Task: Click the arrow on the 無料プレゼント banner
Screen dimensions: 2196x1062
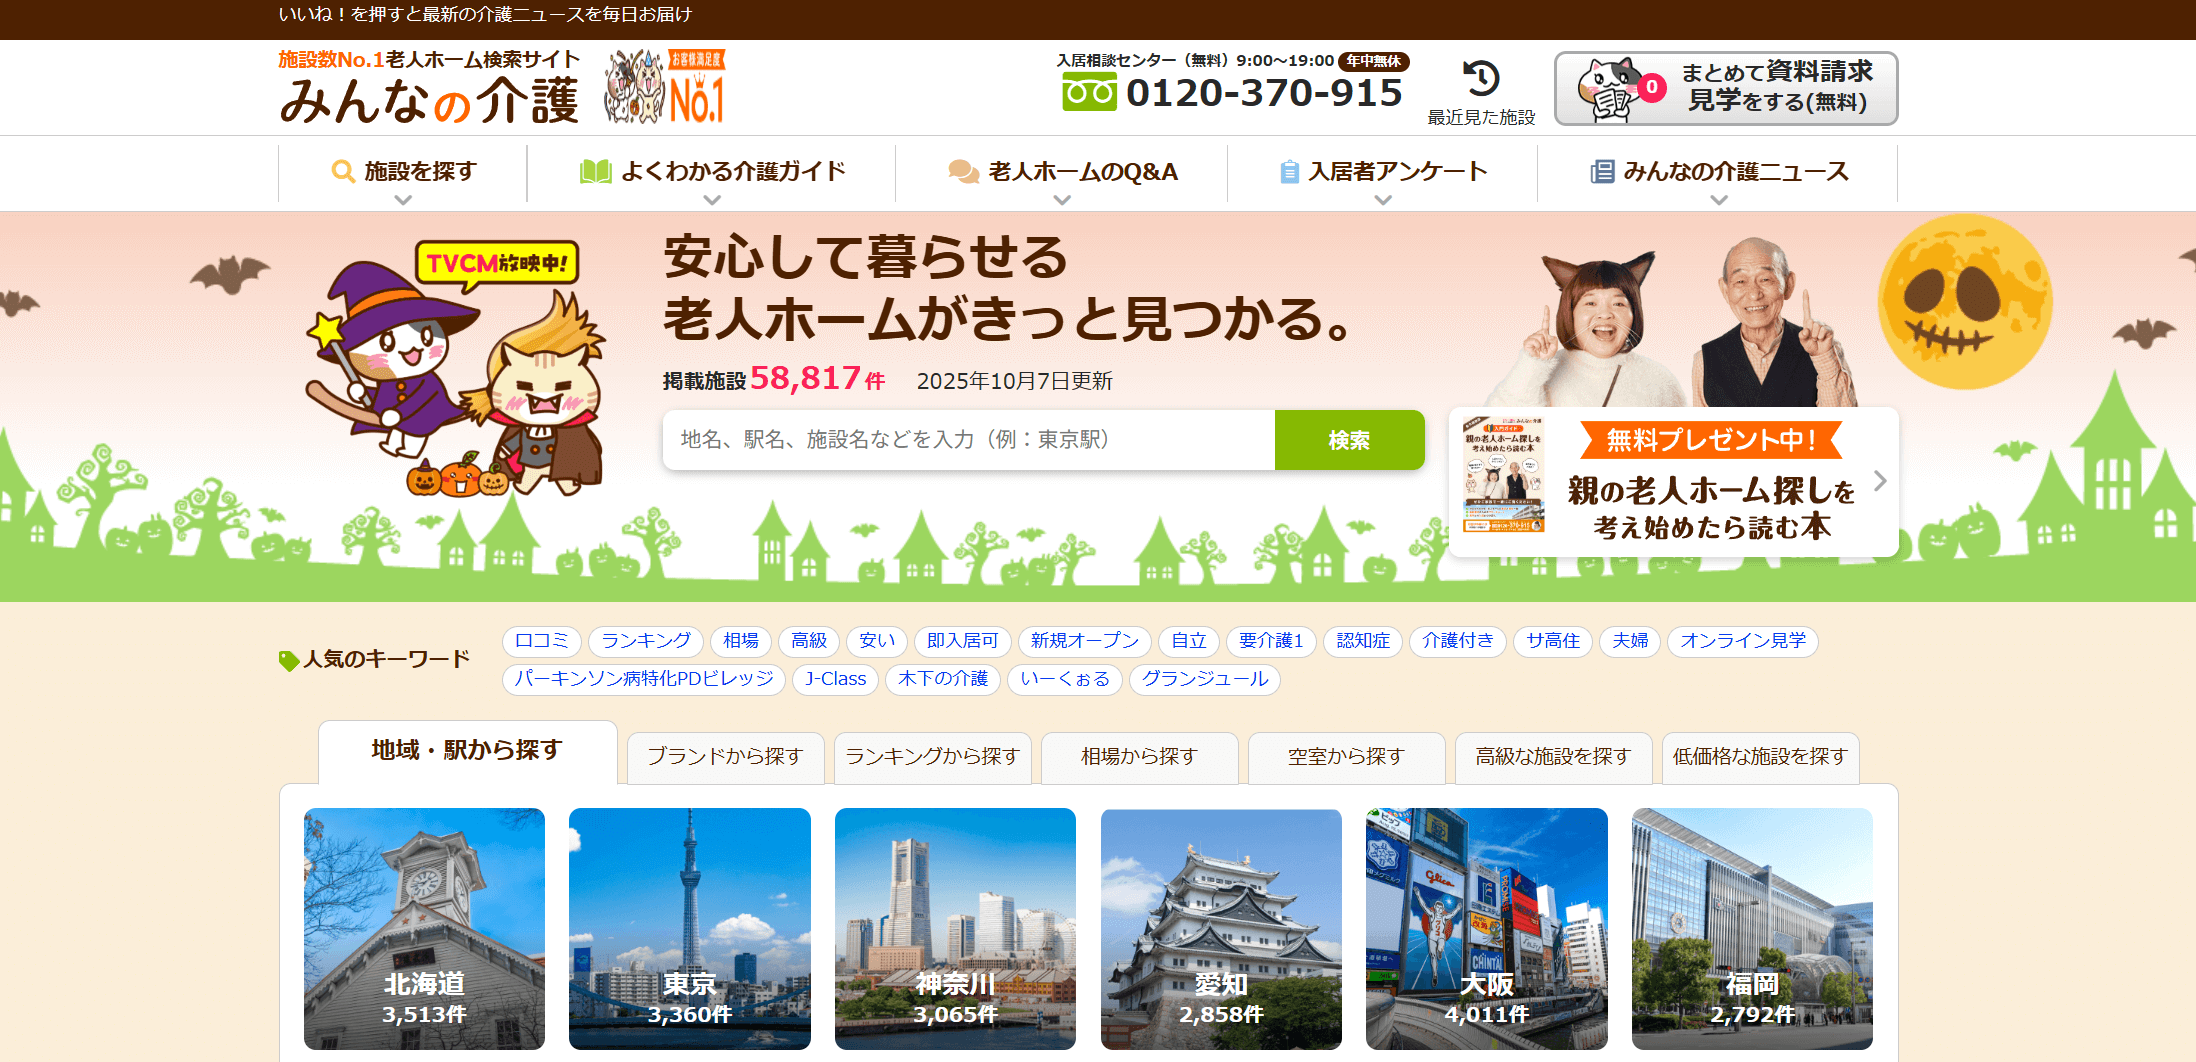Action: 1879,482
